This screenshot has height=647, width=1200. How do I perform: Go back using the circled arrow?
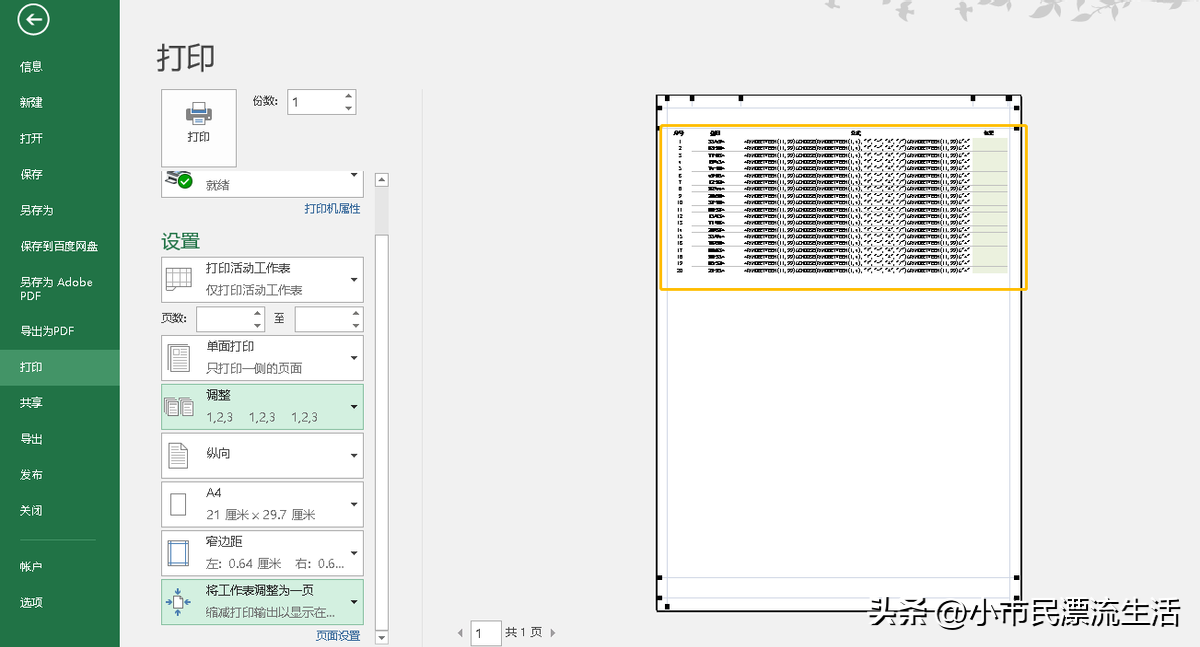[34, 19]
